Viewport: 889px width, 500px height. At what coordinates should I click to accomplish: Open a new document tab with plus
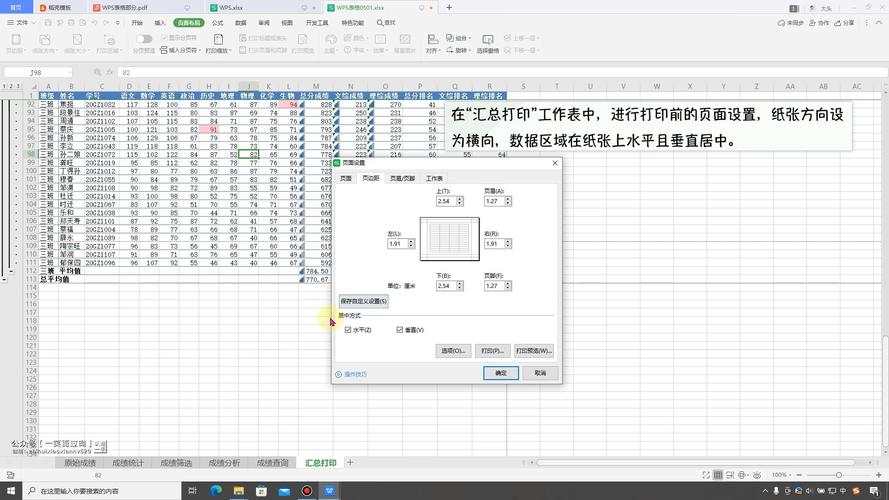coord(448,7)
